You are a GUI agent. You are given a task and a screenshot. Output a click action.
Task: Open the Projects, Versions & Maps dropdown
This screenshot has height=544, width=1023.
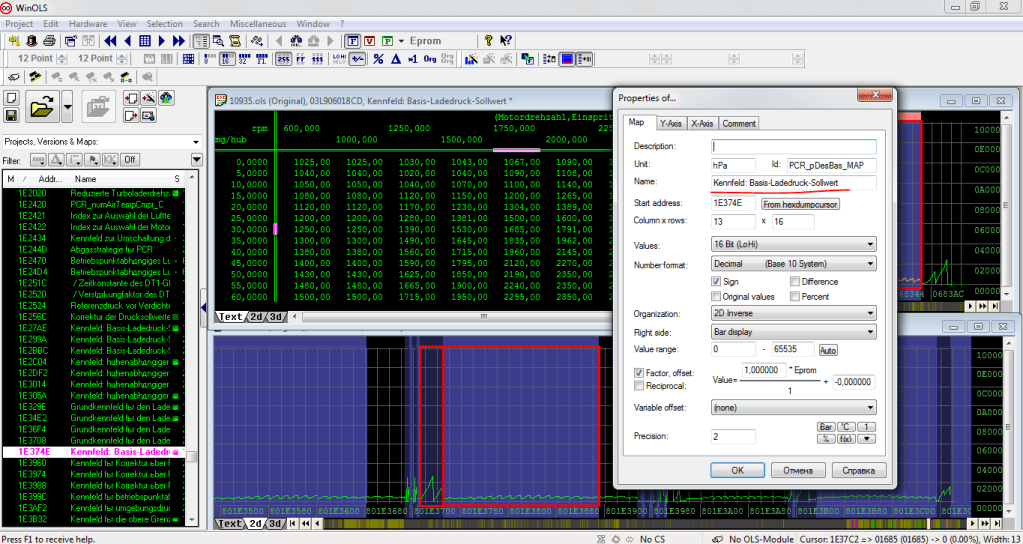[195, 141]
